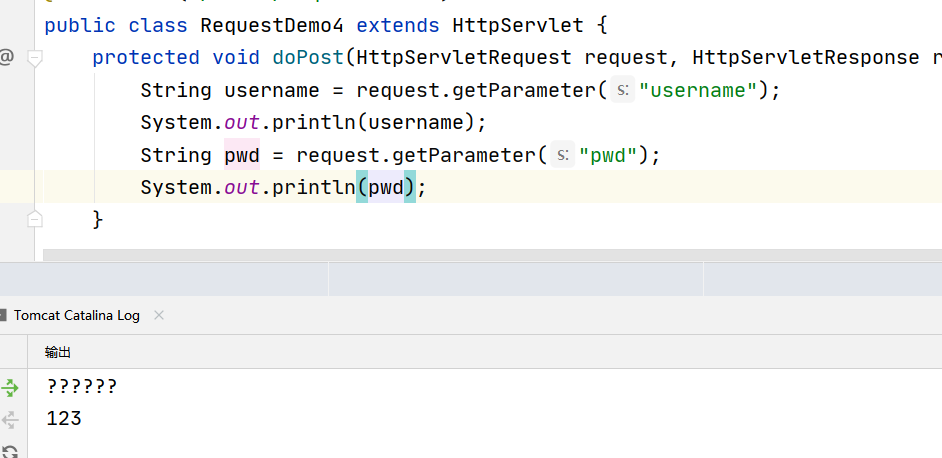Select the Tomcat Catalina Log tab

coord(77,316)
